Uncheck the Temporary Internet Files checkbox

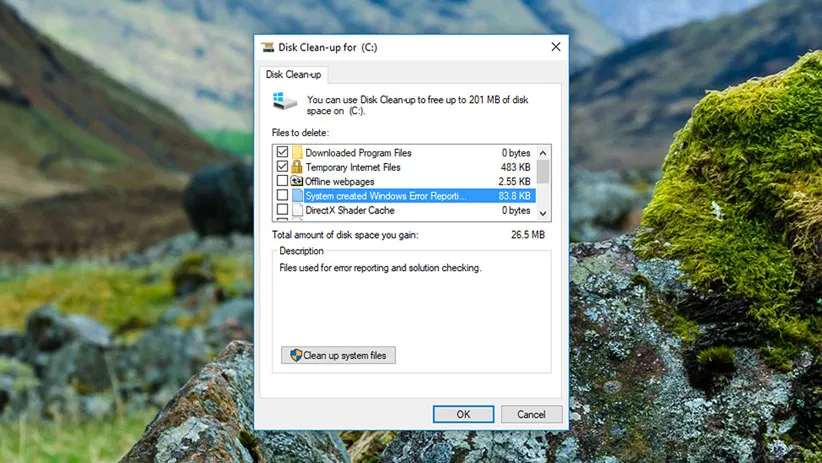[x=282, y=167]
